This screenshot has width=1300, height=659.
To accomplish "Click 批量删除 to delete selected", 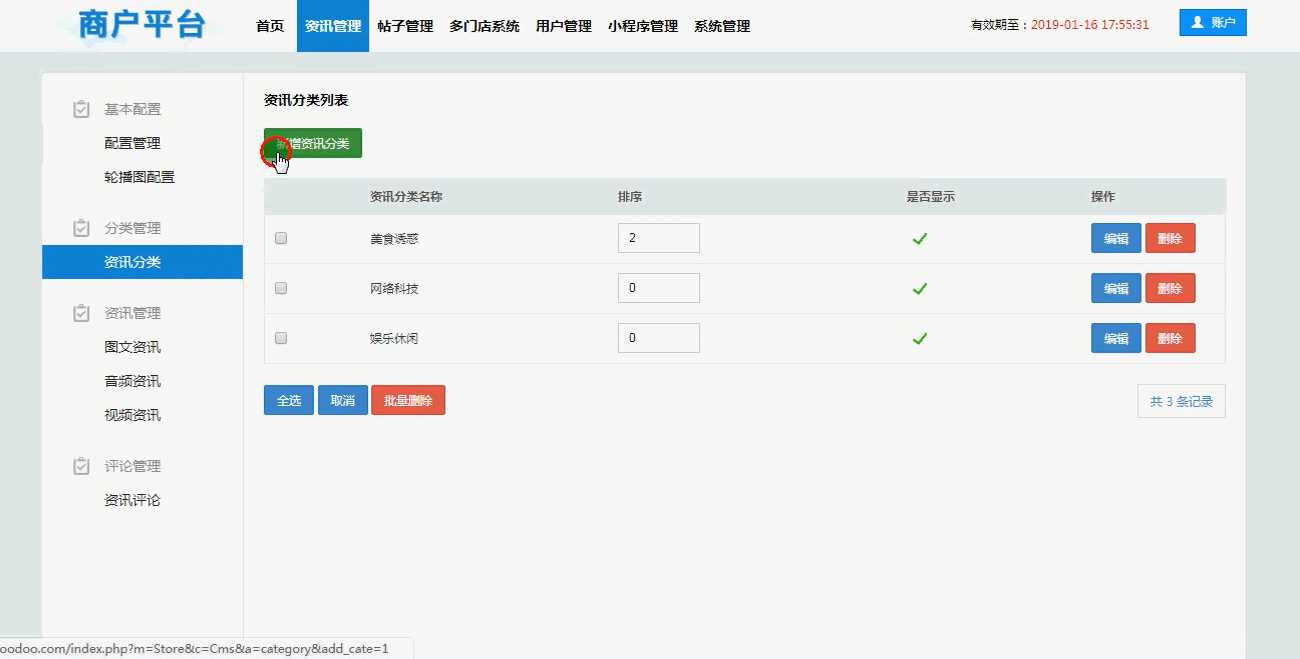I will 408,400.
